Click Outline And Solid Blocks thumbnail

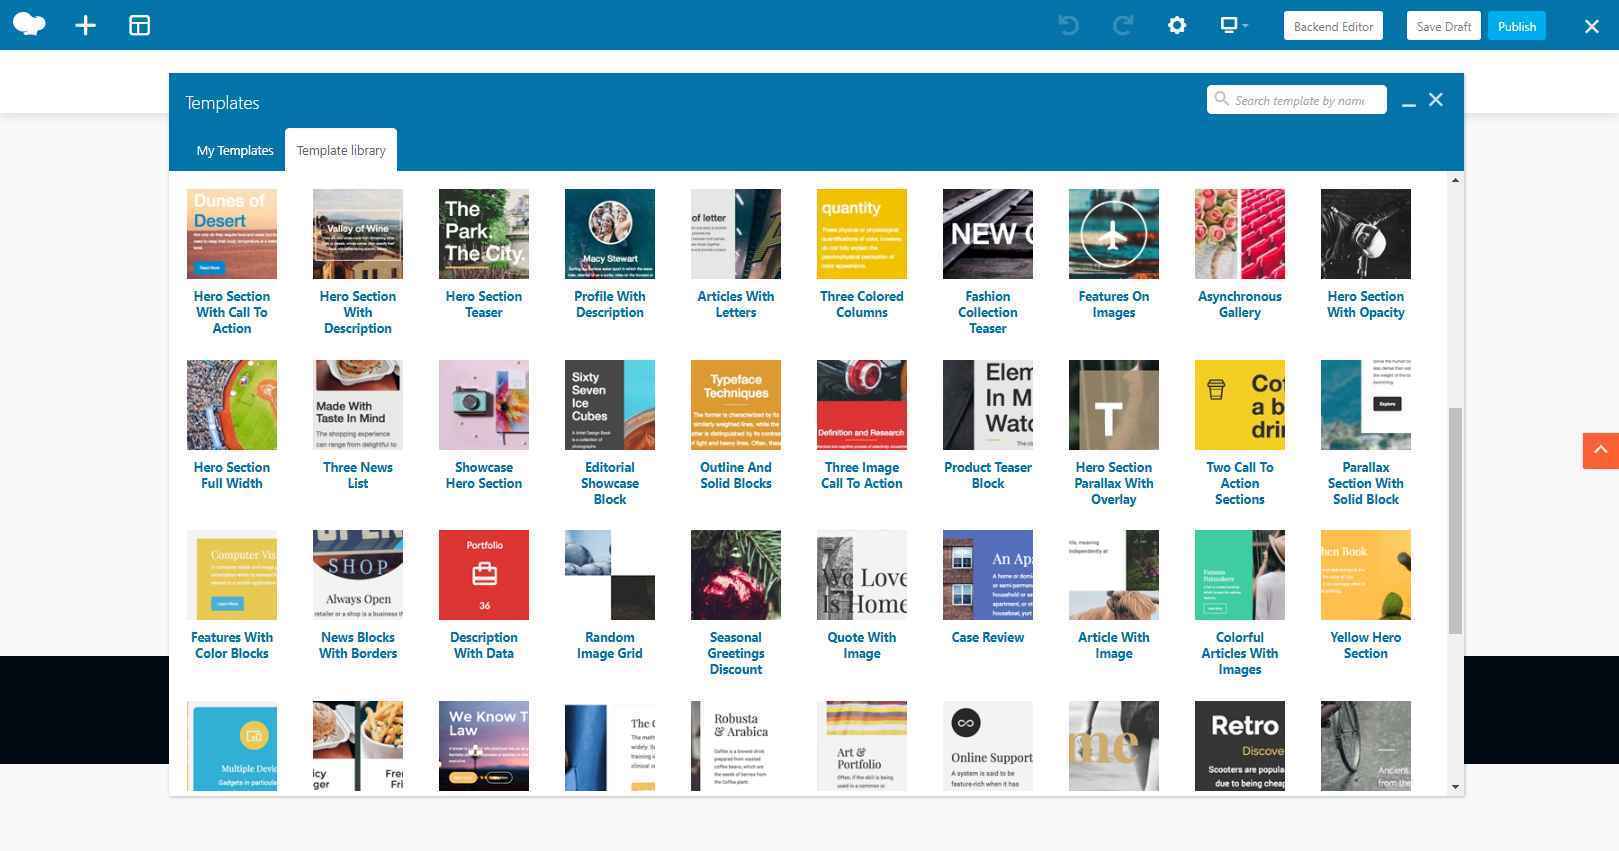[x=736, y=405]
